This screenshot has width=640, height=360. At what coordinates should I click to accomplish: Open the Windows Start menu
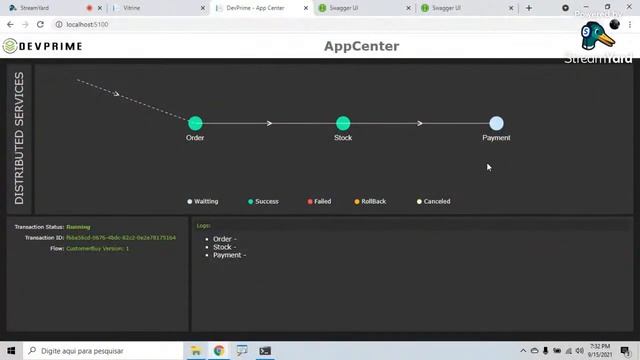click(11, 351)
